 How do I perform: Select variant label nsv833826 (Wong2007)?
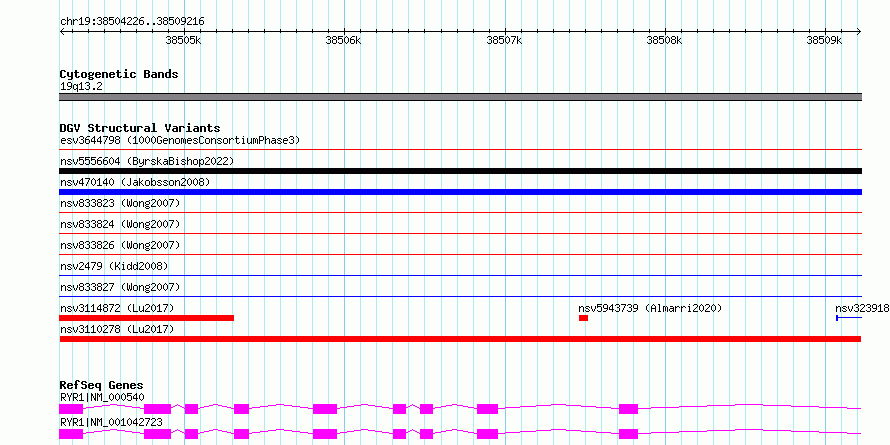[120, 245]
